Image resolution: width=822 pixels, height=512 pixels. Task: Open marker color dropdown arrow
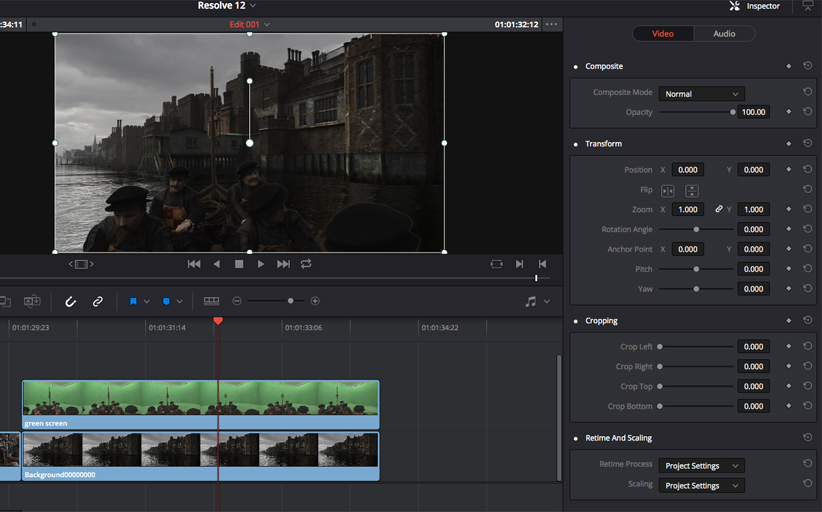(180, 301)
